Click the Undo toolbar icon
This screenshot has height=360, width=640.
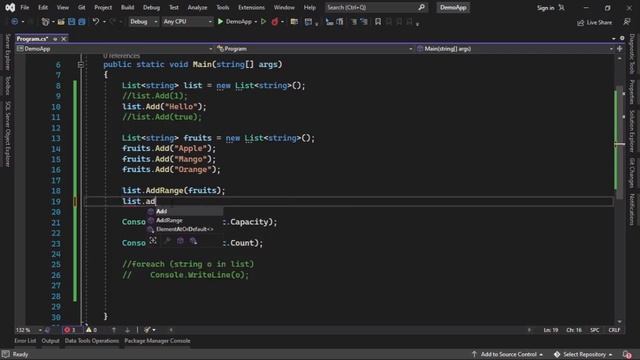[x=96, y=22]
